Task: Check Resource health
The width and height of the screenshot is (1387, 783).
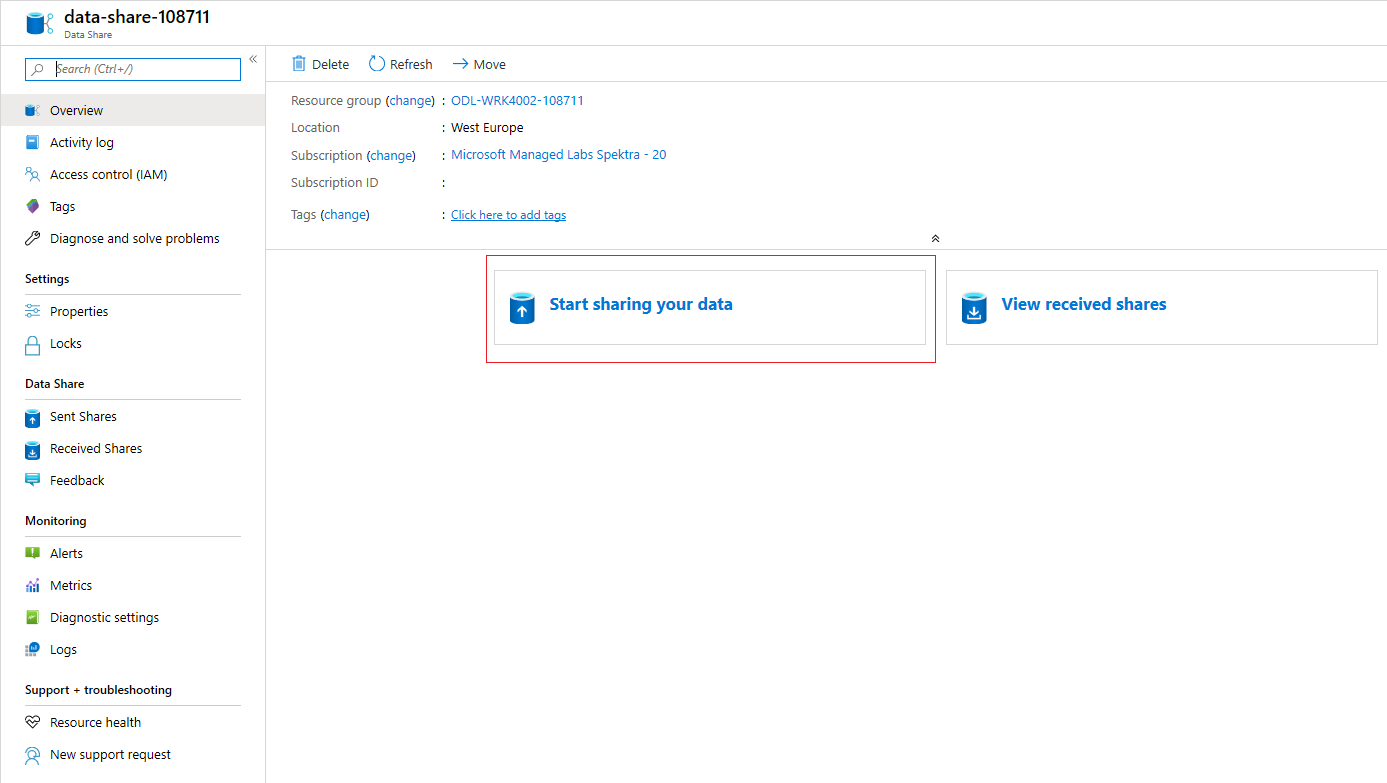Action: tap(94, 721)
